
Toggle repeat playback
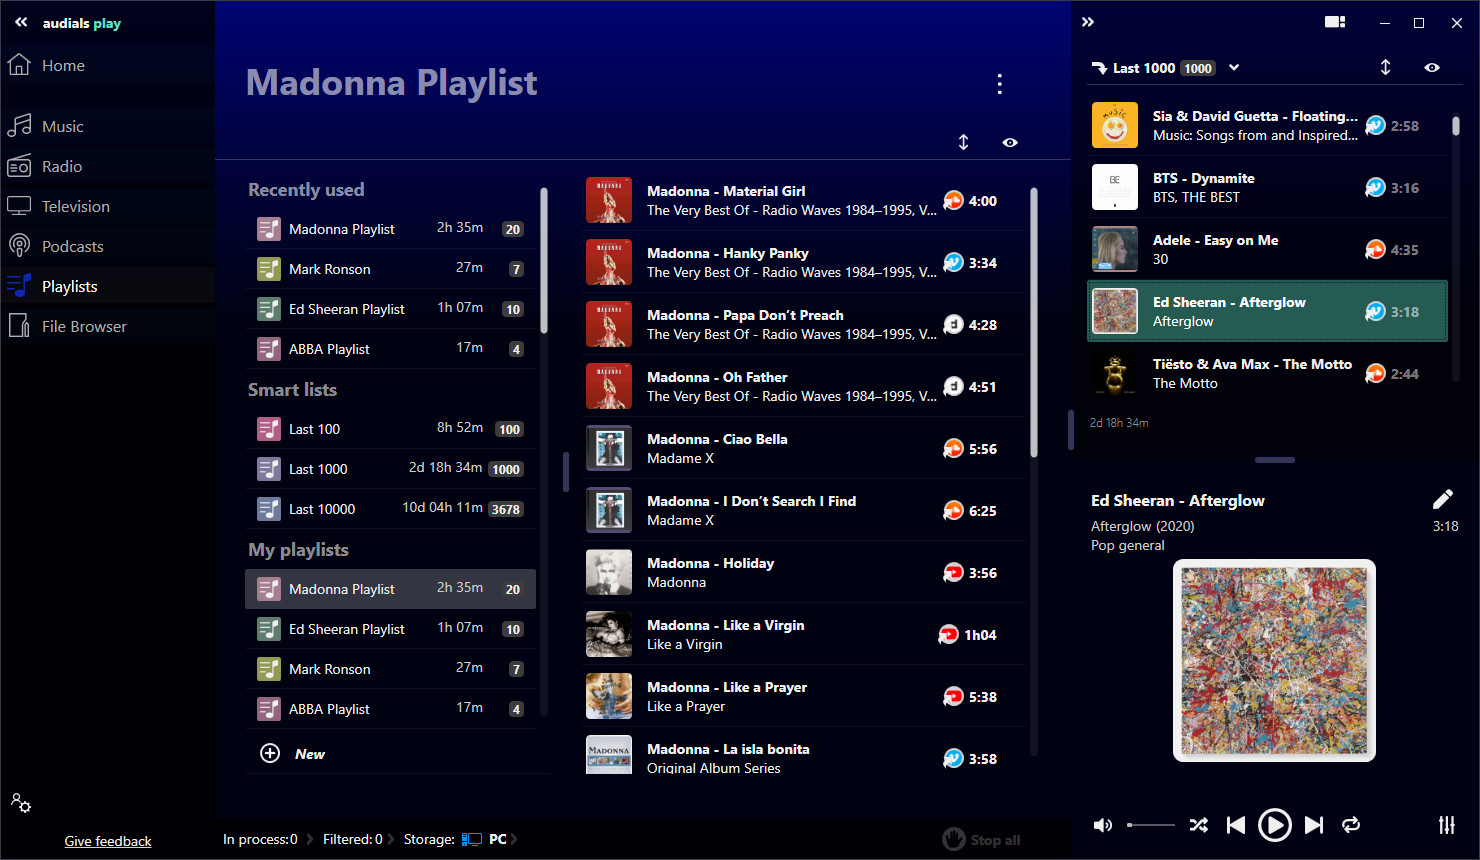(1351, 825)
